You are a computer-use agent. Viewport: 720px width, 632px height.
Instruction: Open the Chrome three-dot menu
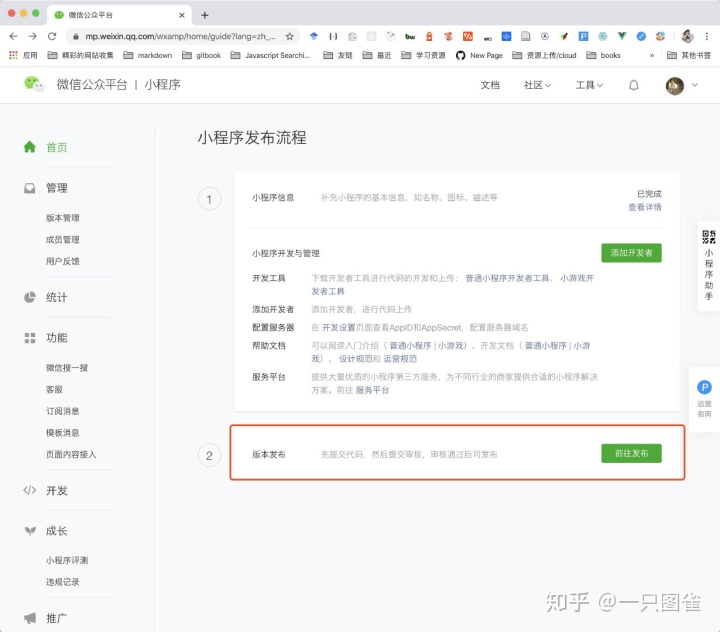[707, 36]
